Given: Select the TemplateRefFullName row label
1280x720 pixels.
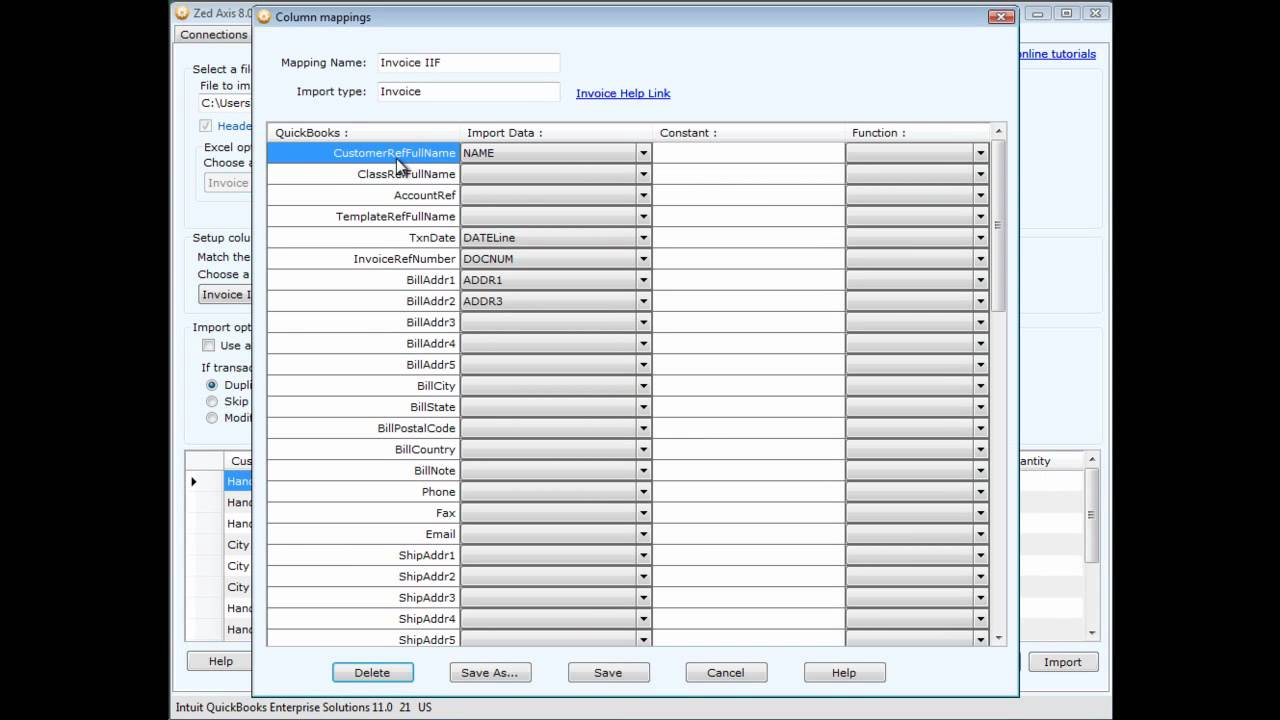Looking at the screenshot, I should [x=363, y=216].
